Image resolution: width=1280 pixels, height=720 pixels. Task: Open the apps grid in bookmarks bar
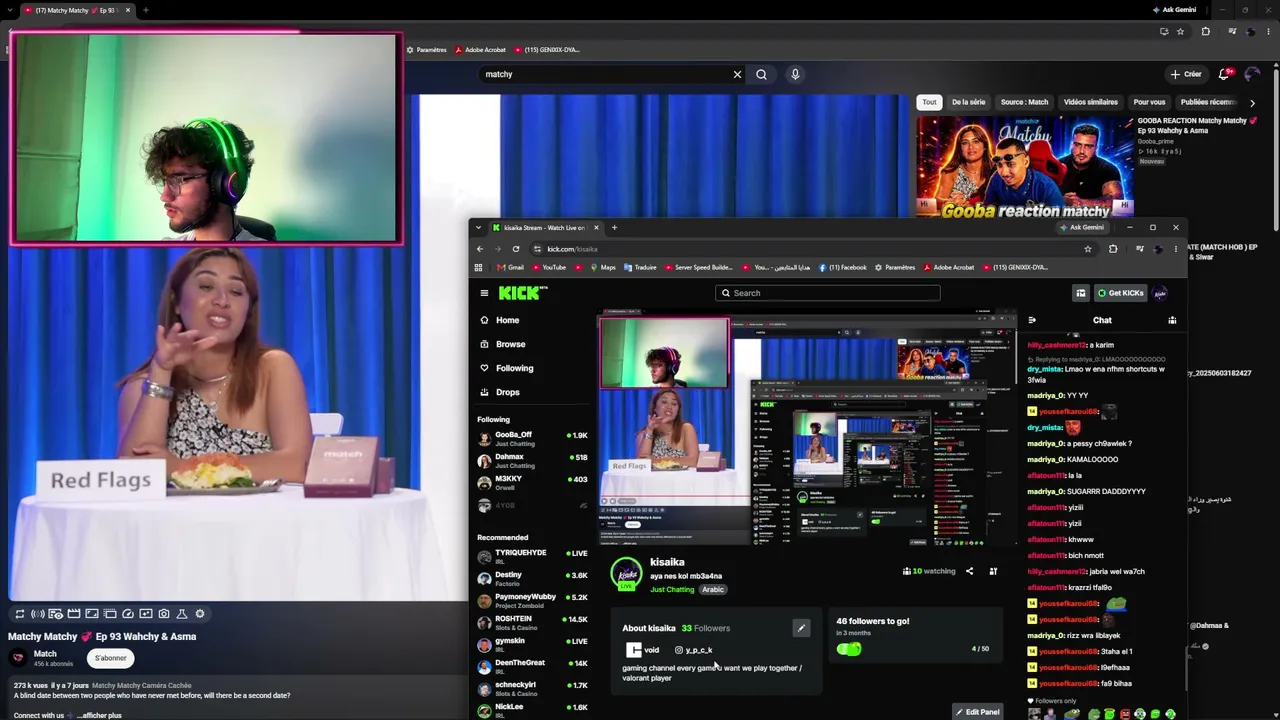click(x=478, y=268)
